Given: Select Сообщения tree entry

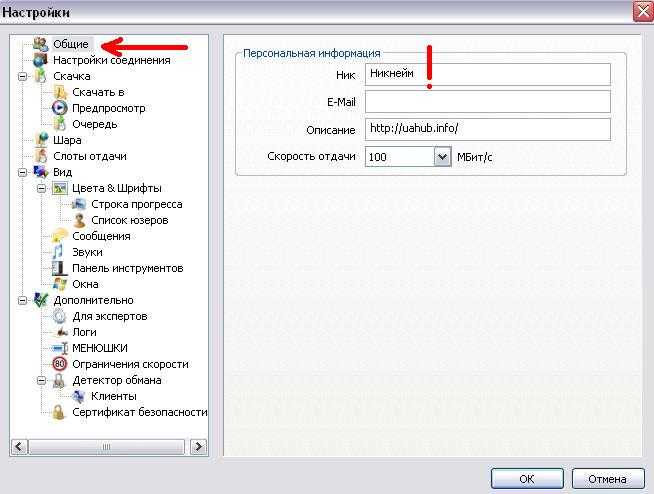Looking at the screenshot, I should (x=101, y=236).
